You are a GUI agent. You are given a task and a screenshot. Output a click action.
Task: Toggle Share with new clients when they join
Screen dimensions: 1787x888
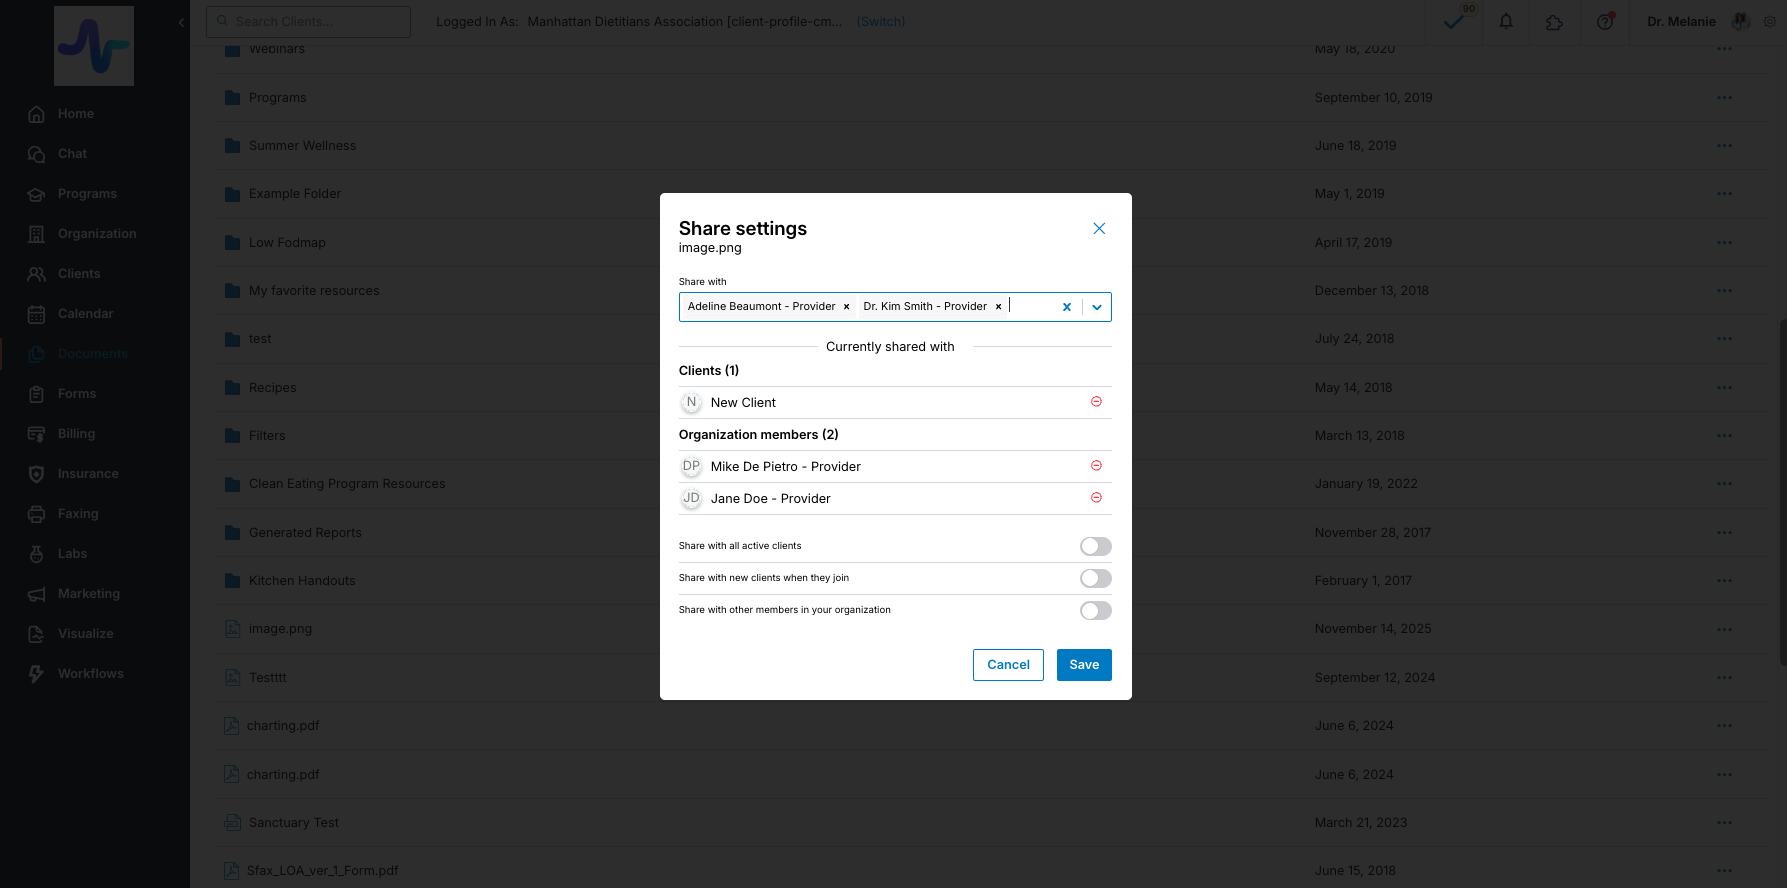click(1095, 578)
